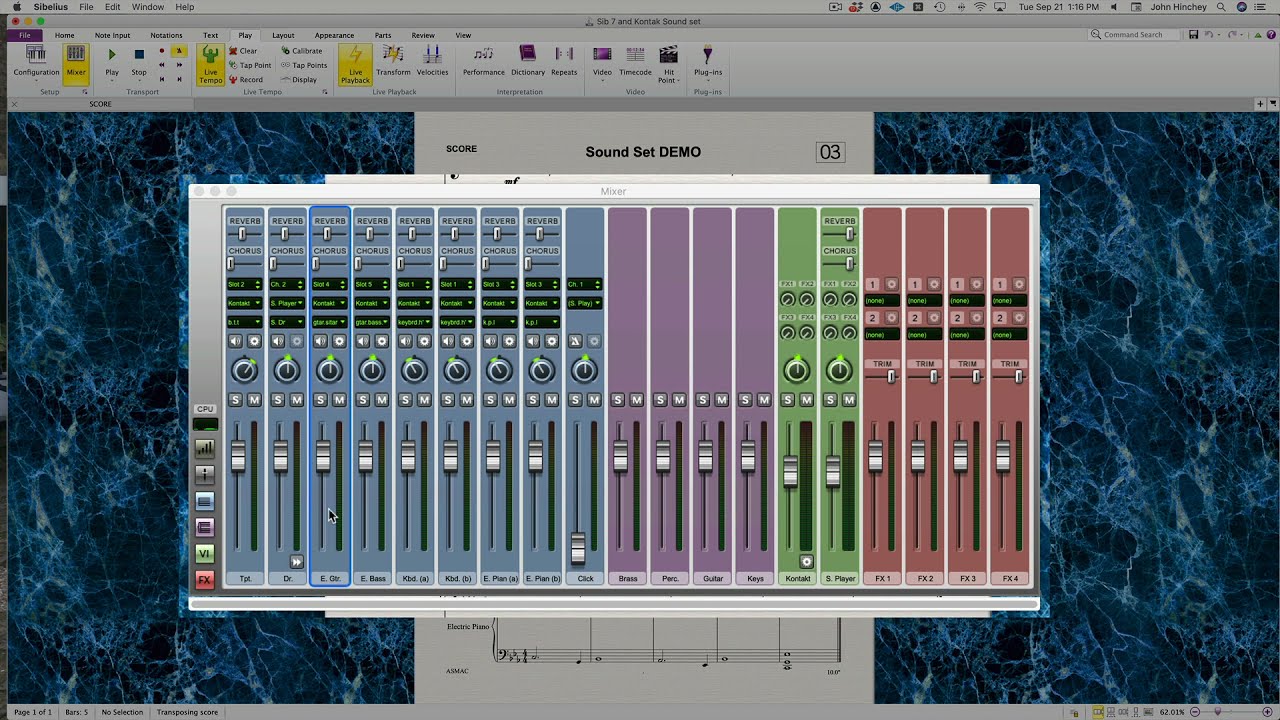Solo the Tpt. channel
The image size is (1280, 720).
coord(236,400)
